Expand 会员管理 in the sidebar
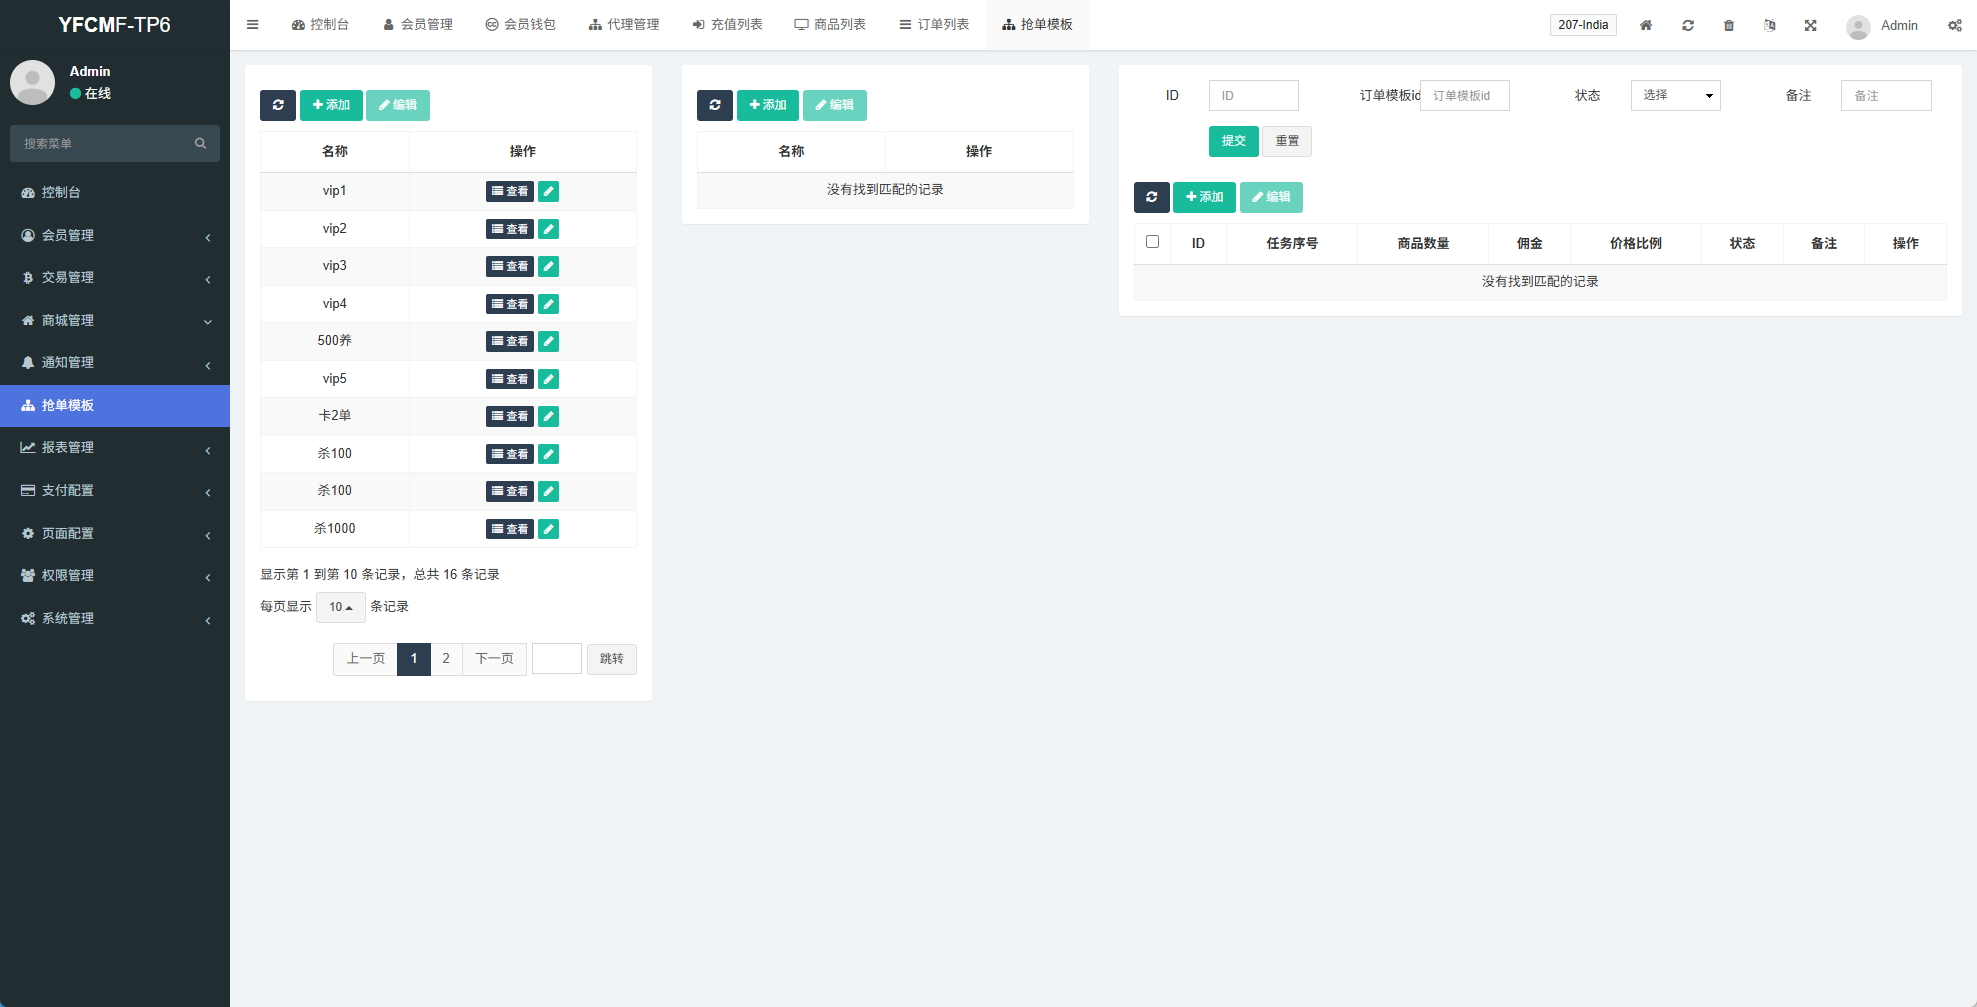The height and width of the screenshot is (1007, 1977). click(115, 235)
